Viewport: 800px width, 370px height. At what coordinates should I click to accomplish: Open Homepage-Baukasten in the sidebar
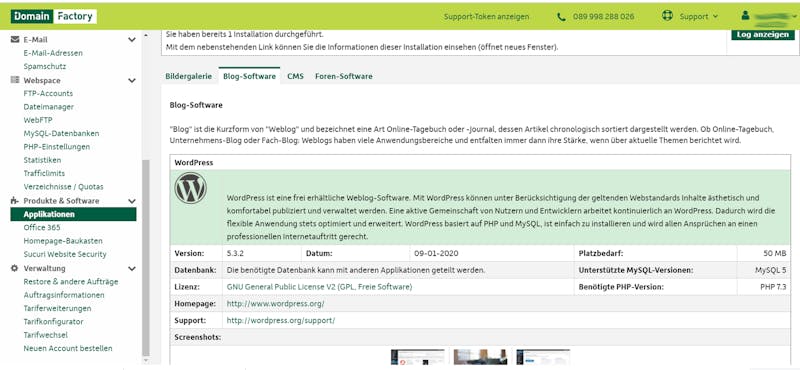tap(63, 241)
